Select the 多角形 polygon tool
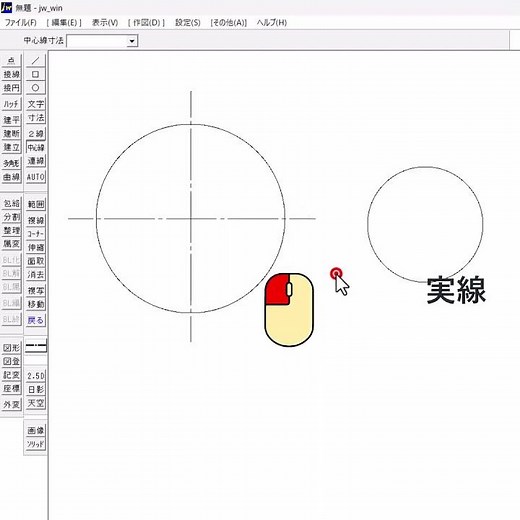 pyautogui.click(x=12, y=163)
